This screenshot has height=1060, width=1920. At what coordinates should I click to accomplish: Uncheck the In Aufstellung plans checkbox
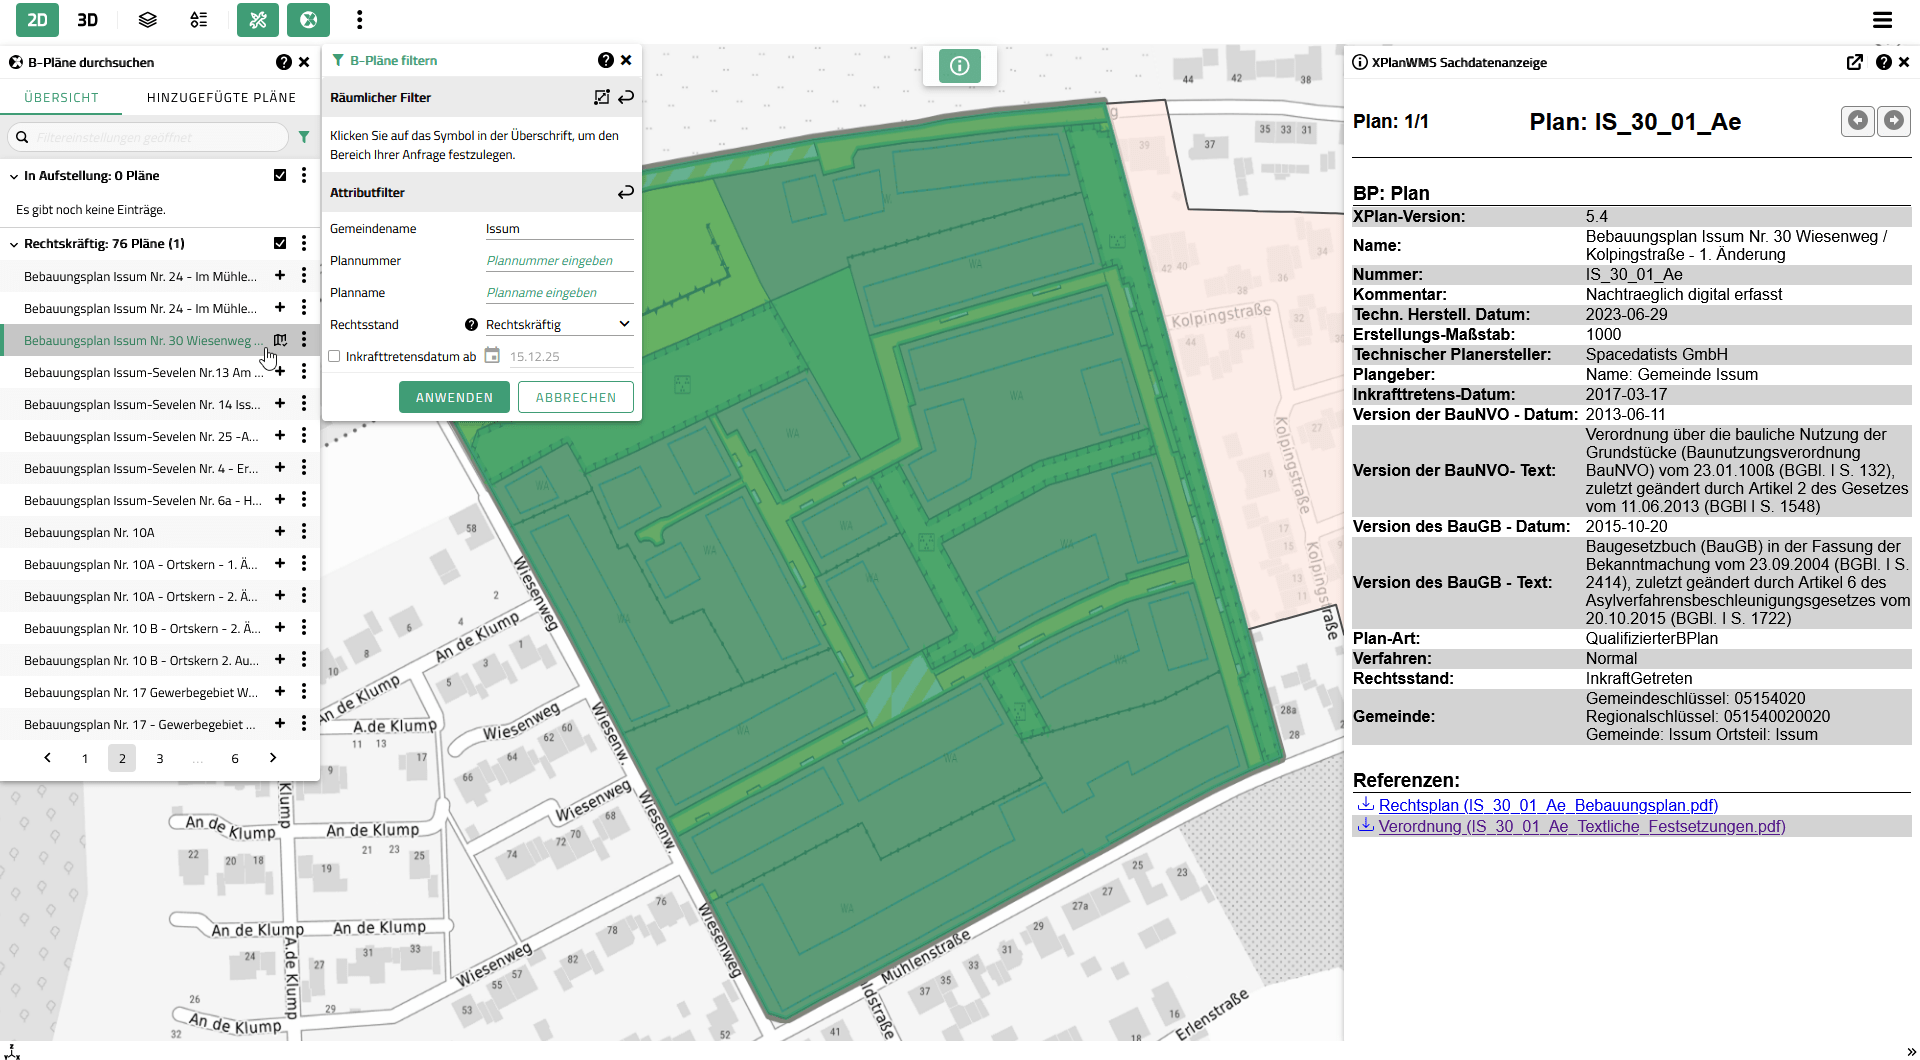coord(280,175)
